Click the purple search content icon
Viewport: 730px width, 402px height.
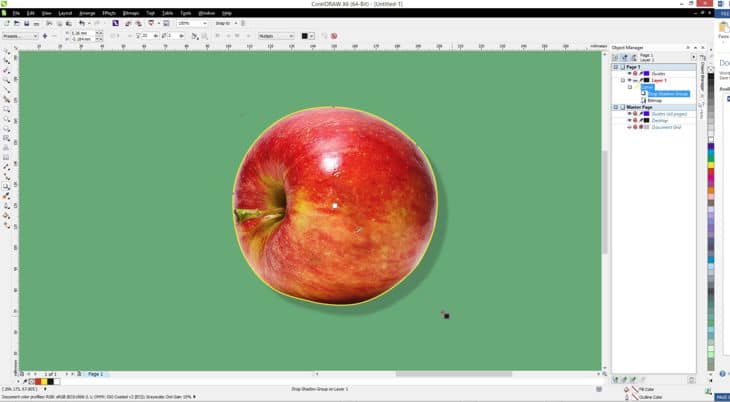[115, 23]
